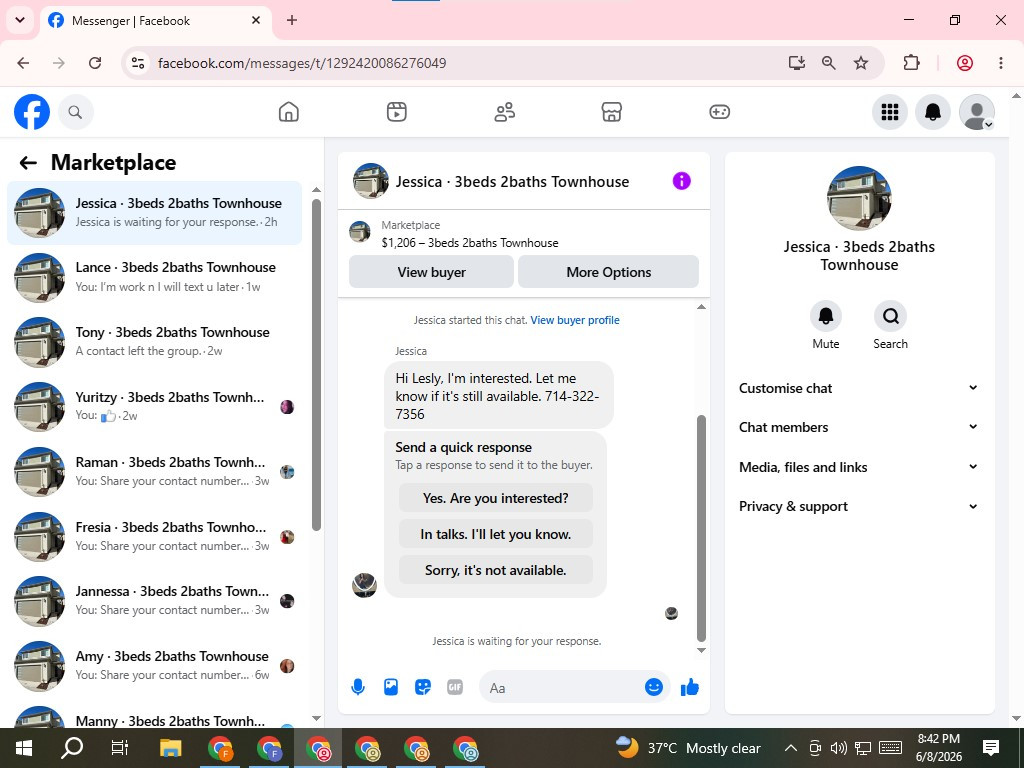Open the Raman conversation
Screen dimensions: 1024x768
(x=155, y=472)
